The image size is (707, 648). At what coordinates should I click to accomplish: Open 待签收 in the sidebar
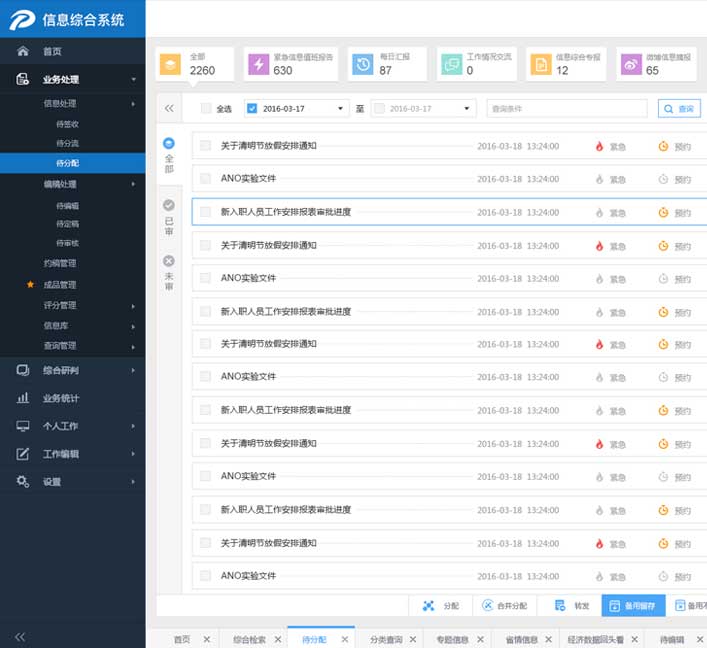pyautogui.click(x=68, y=124)
